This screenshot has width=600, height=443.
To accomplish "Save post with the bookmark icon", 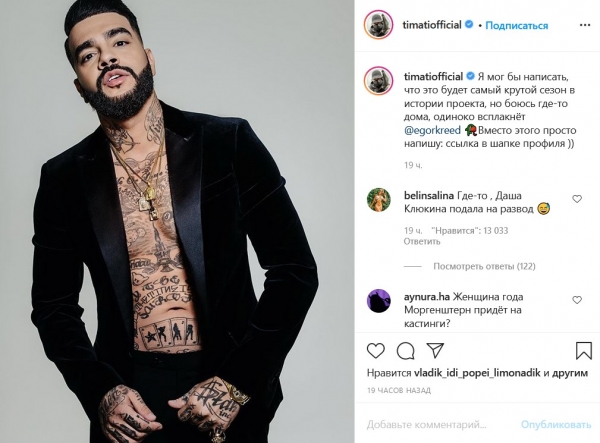I will coord(584,350).
